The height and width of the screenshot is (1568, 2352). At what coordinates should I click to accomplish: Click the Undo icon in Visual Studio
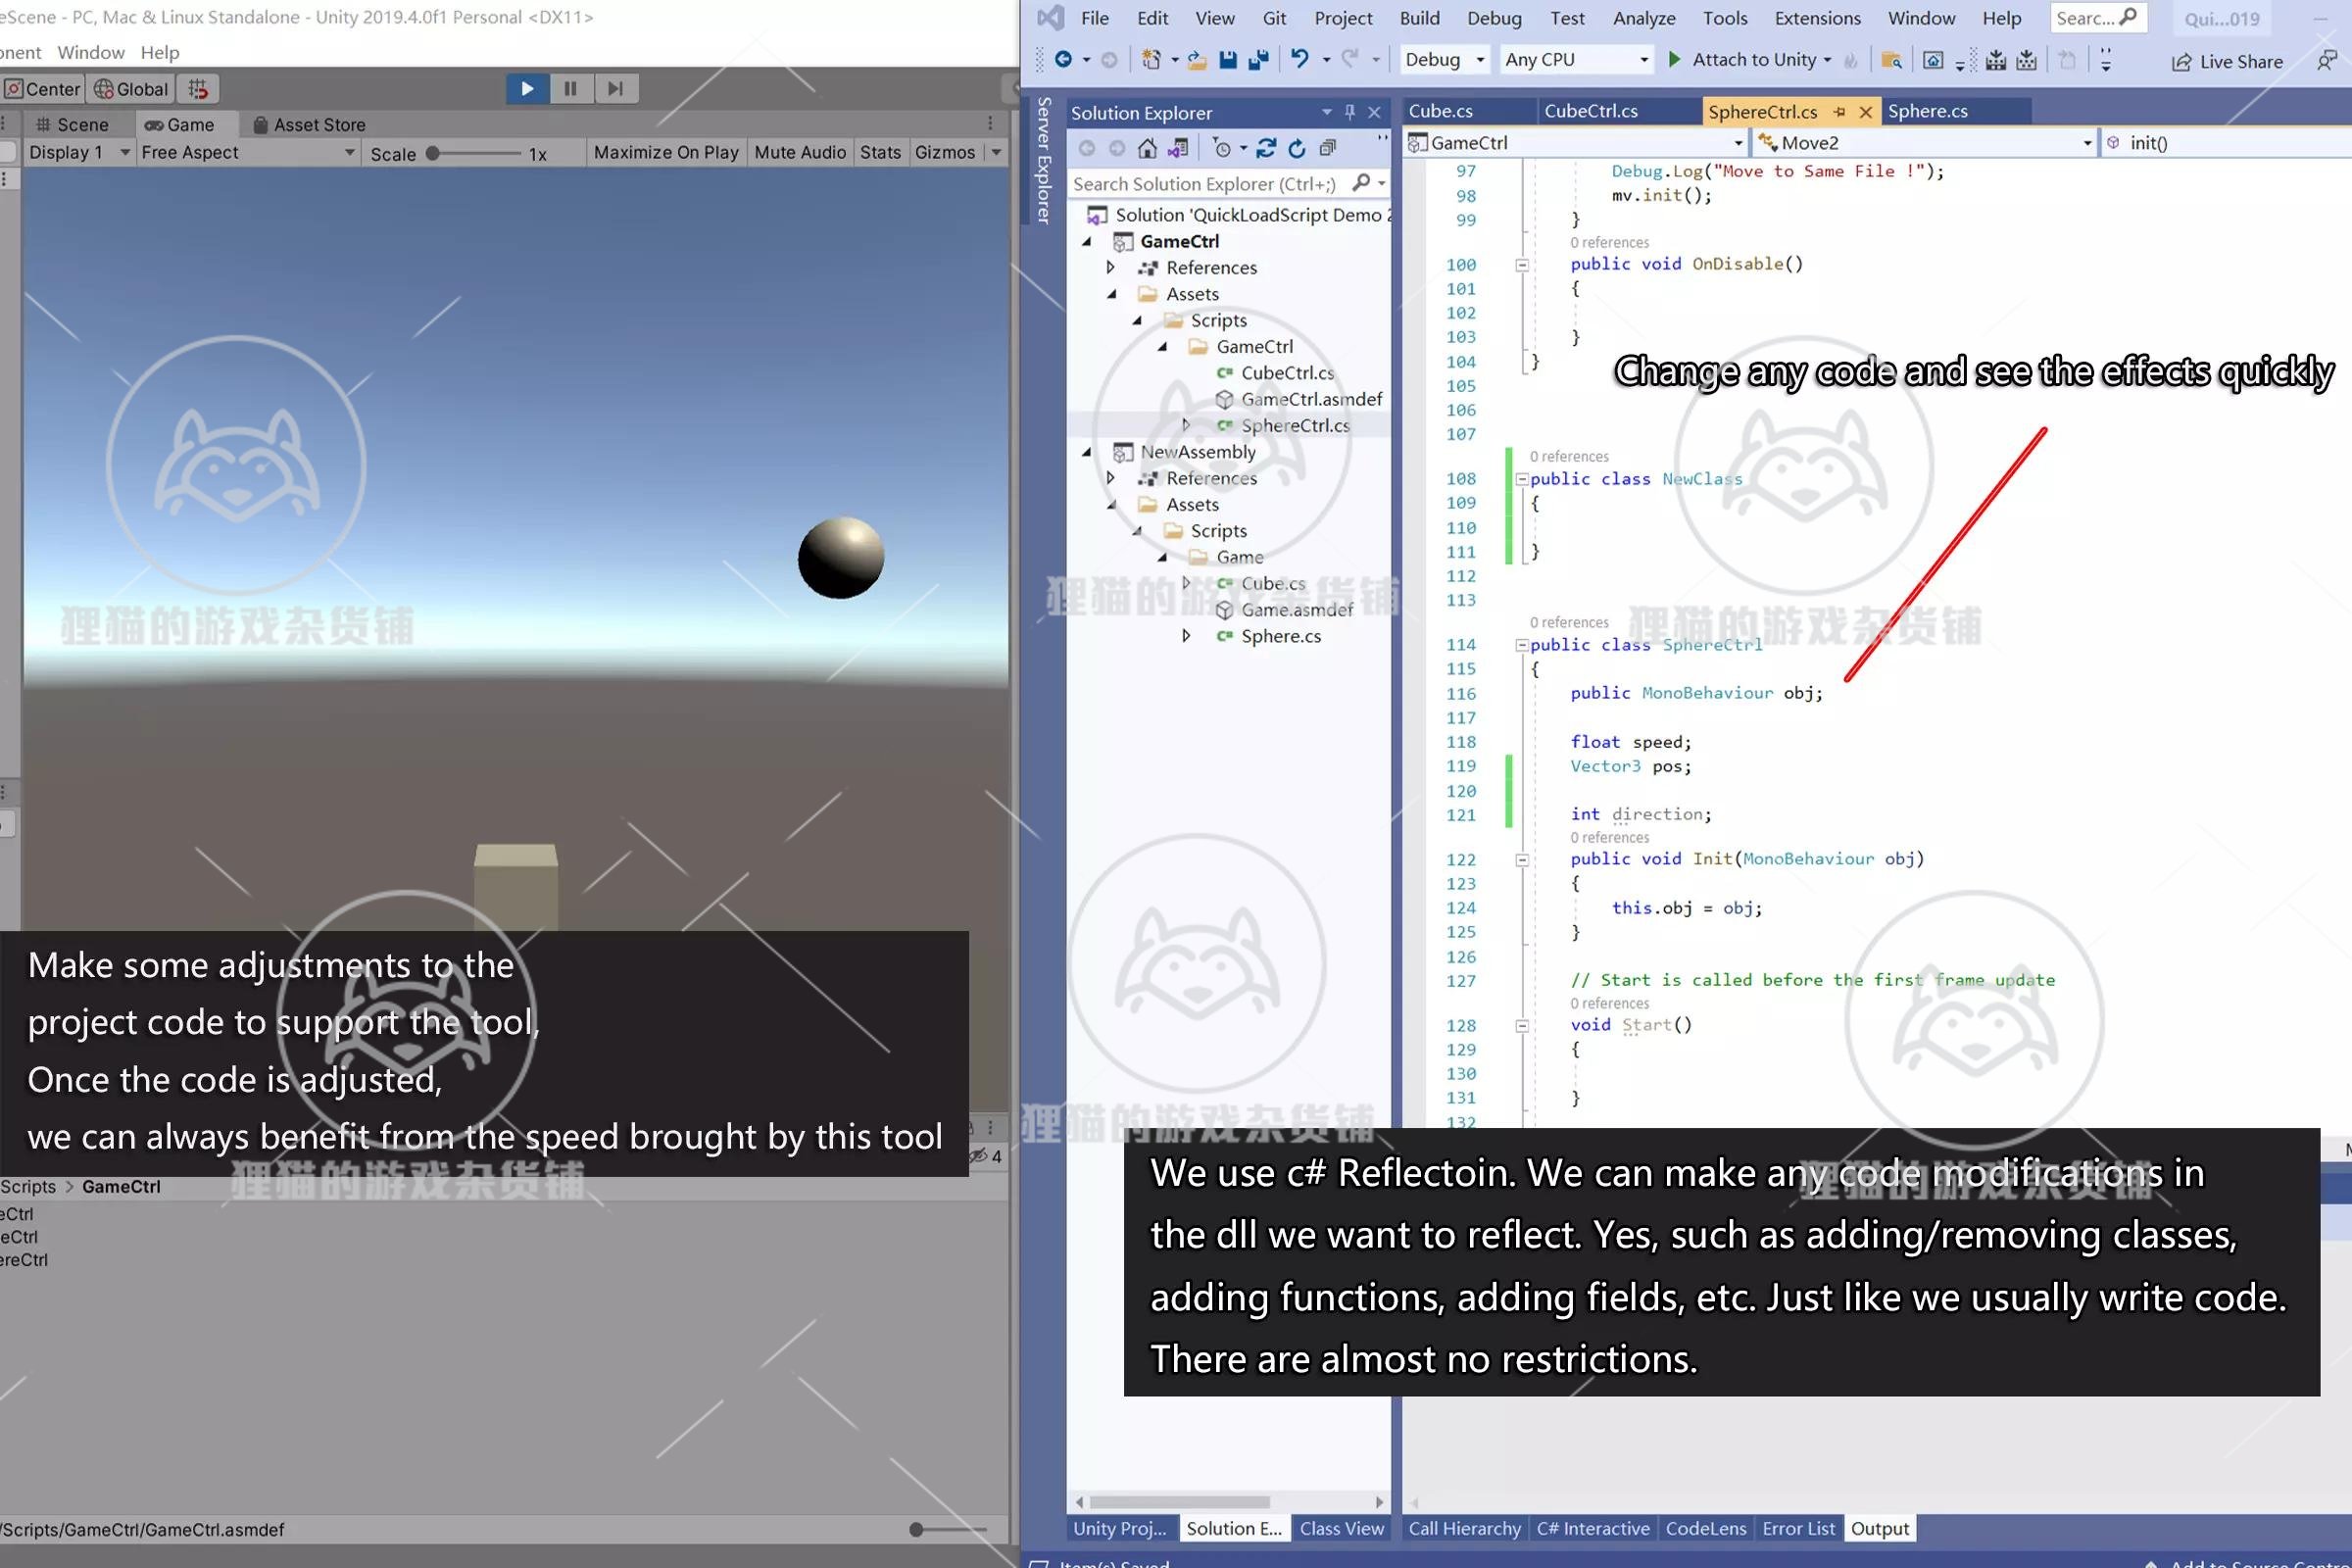(x=1299, y=60)
